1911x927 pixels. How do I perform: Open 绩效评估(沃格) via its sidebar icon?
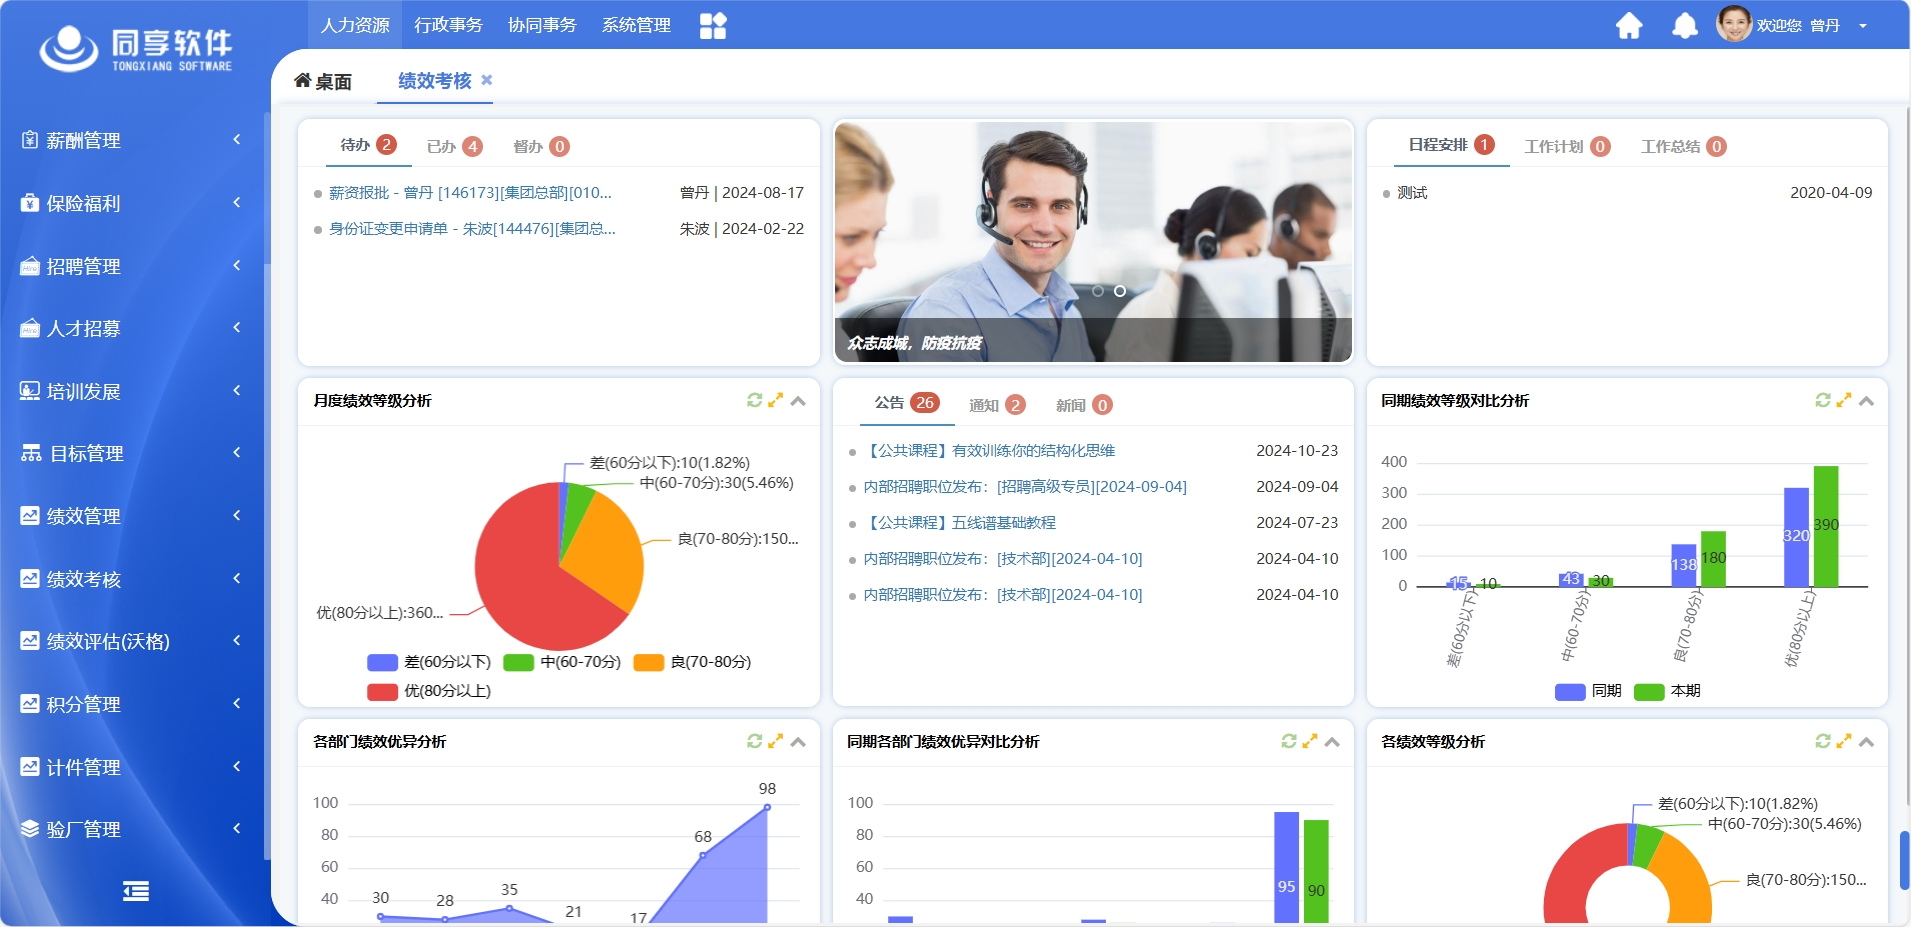pos(30,641)
